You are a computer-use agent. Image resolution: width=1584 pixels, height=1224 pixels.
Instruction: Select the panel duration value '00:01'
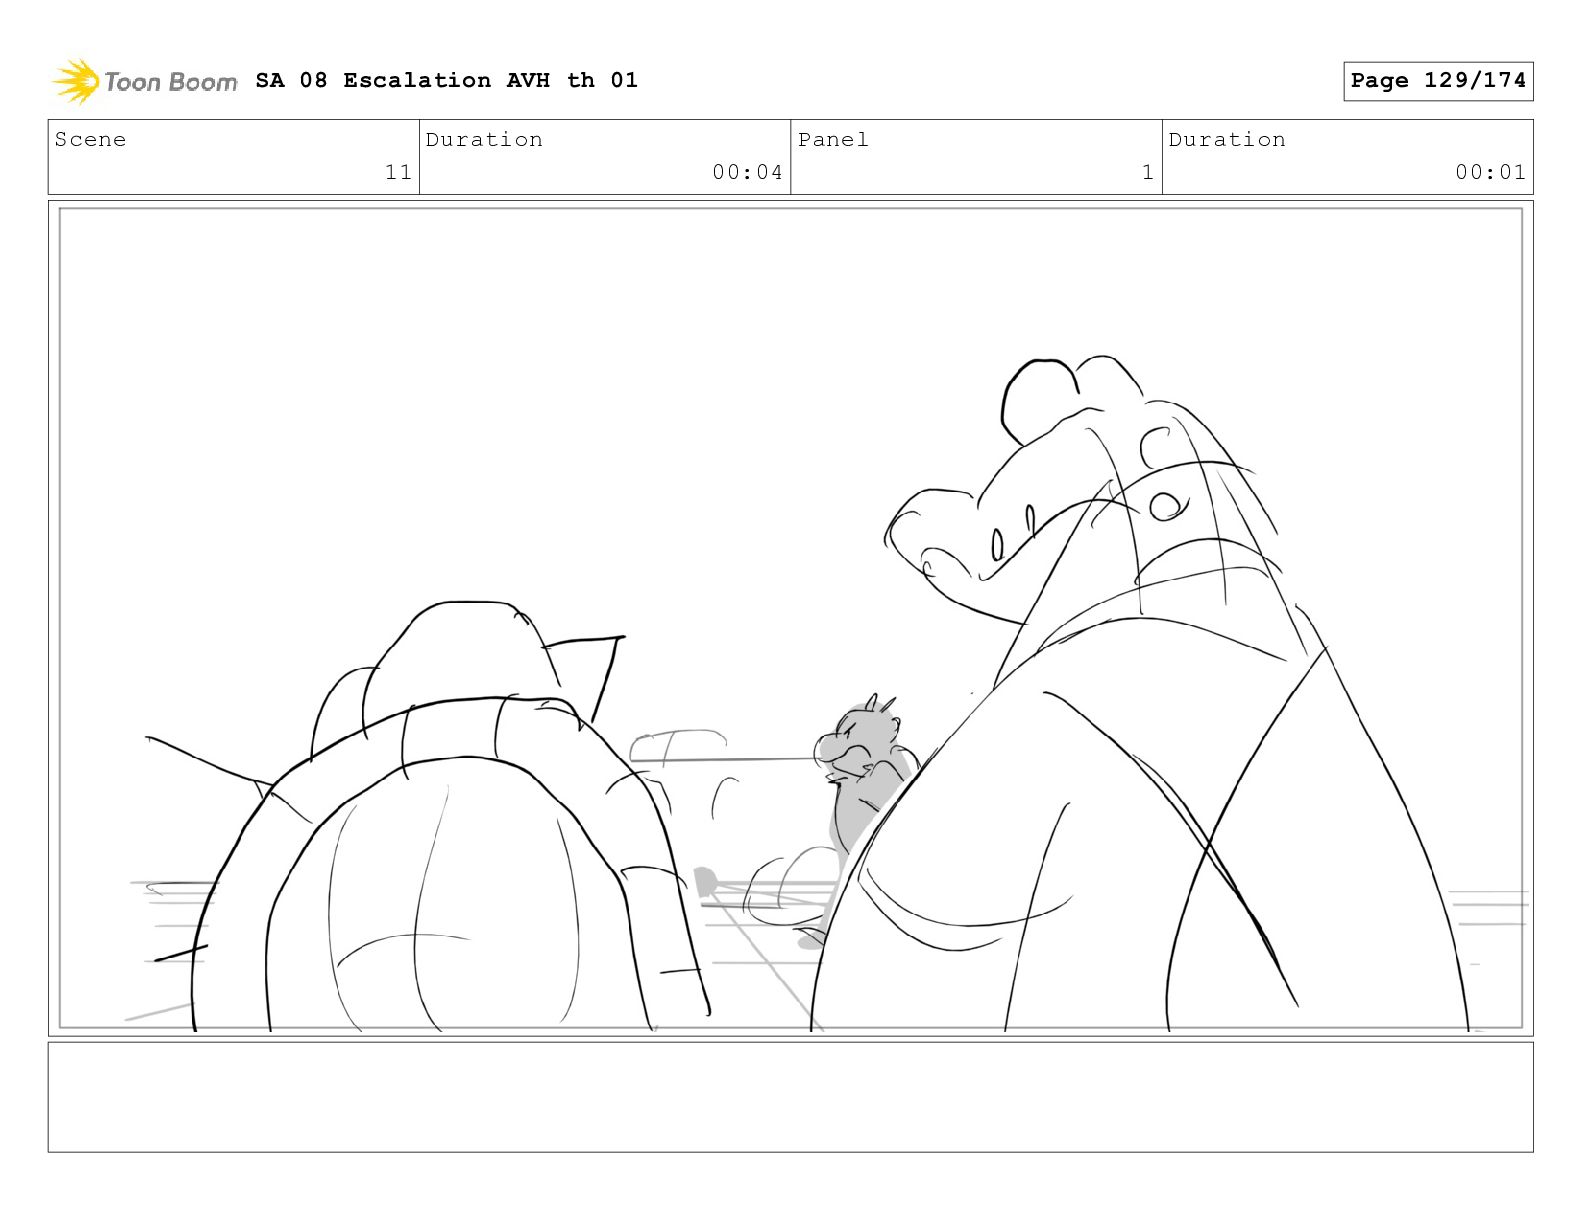(x=1490, y=172)
